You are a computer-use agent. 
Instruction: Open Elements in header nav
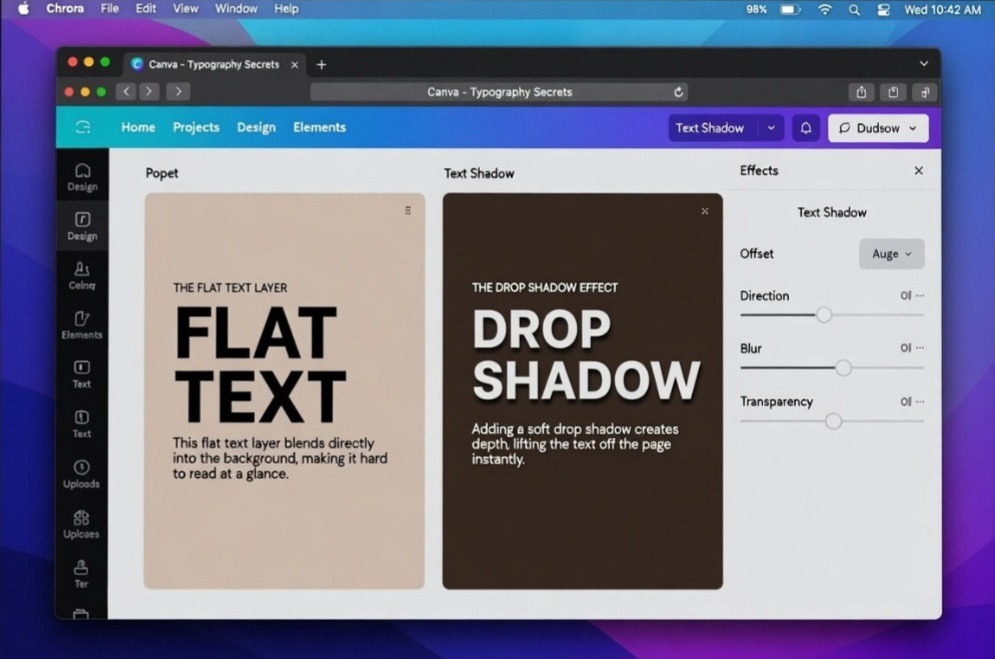pyautogui.click(x=319, y=127)
